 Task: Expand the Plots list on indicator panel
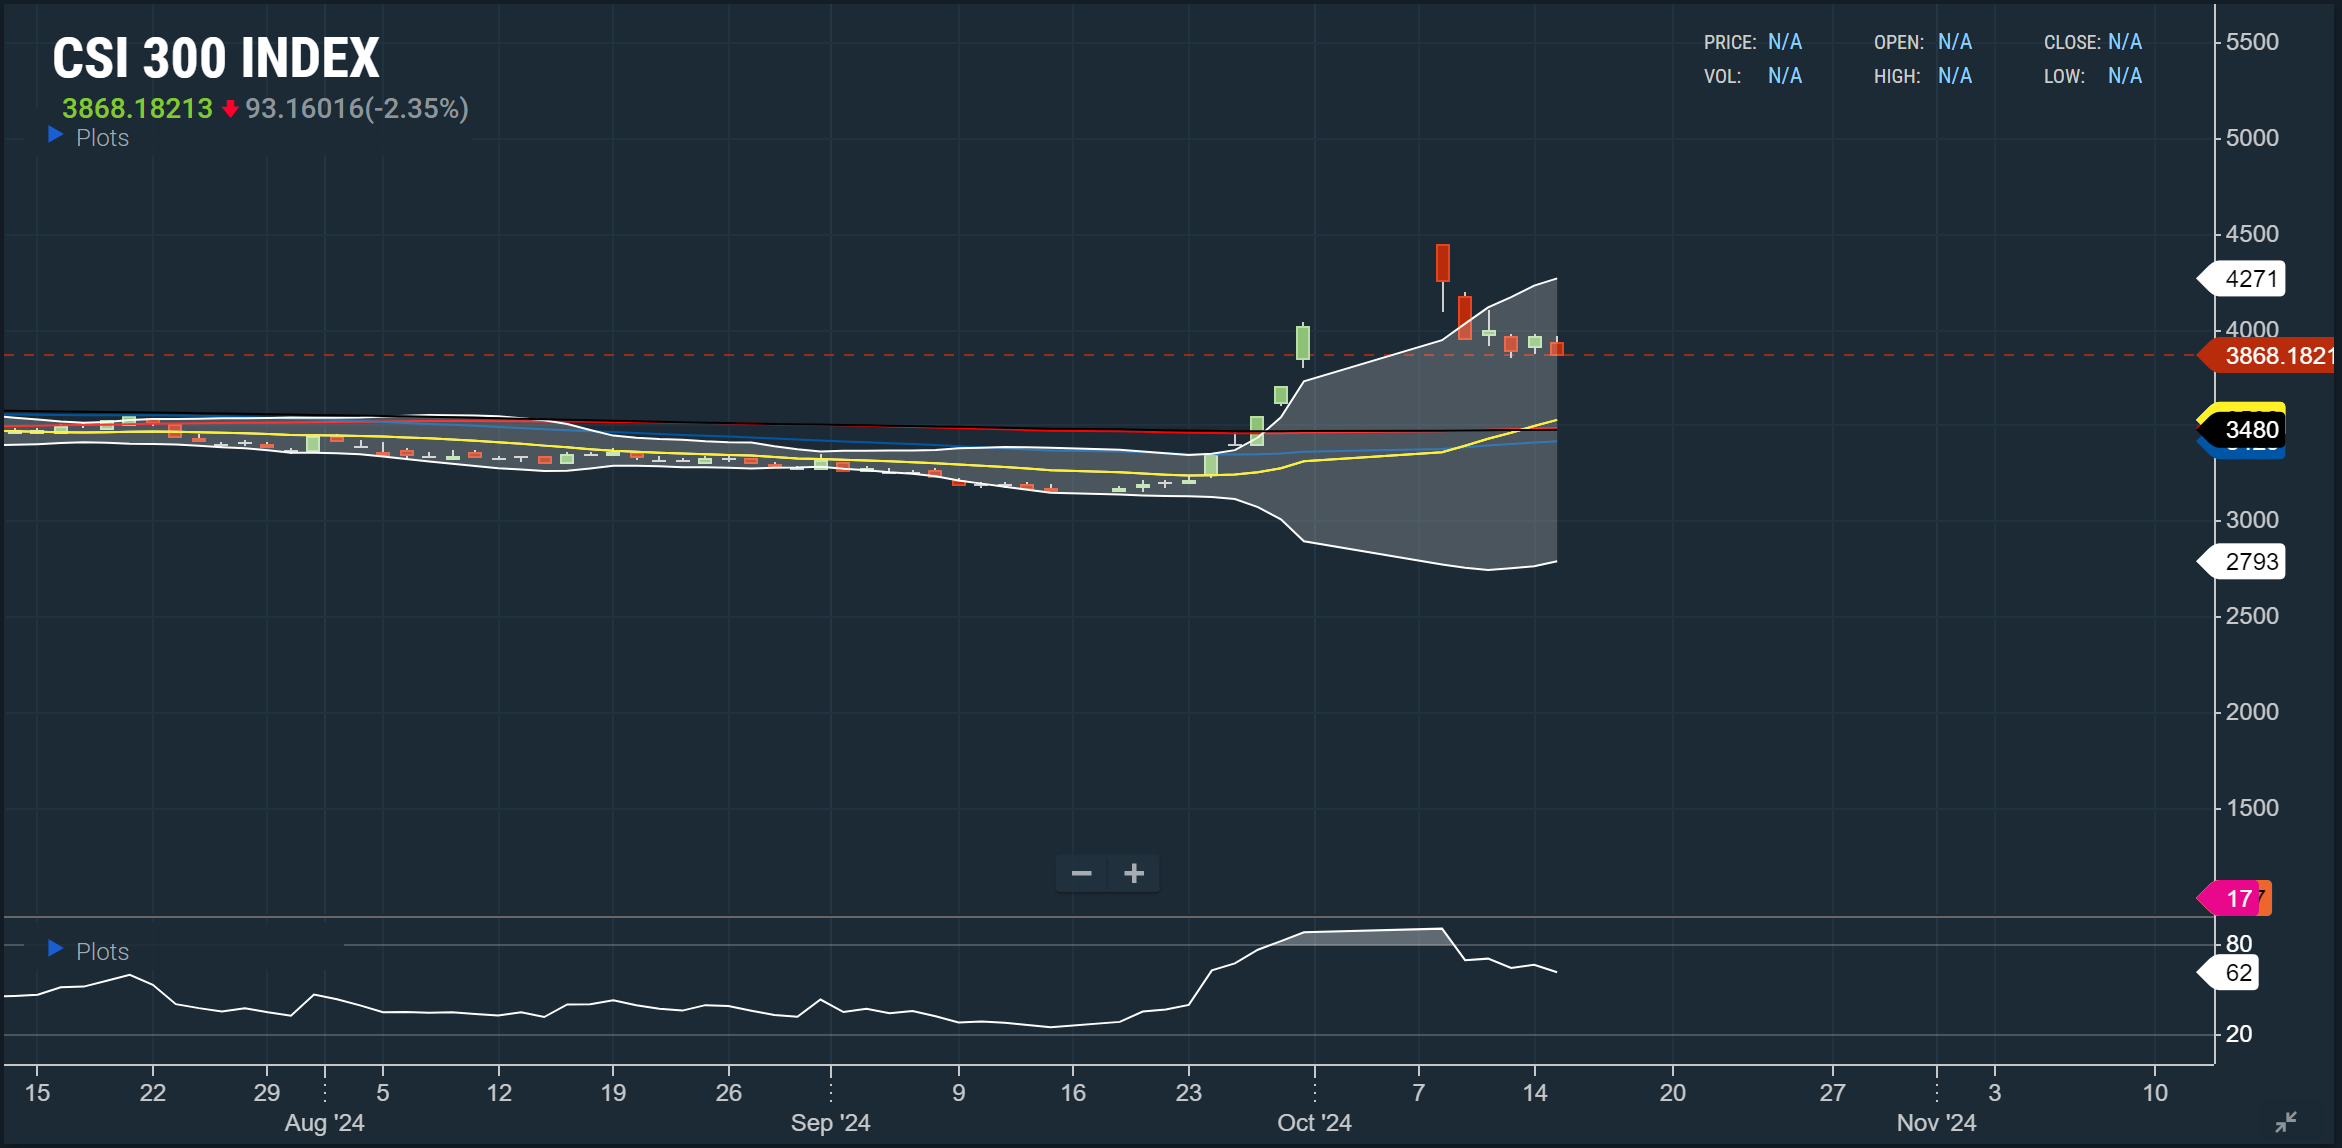coord(102,952)
